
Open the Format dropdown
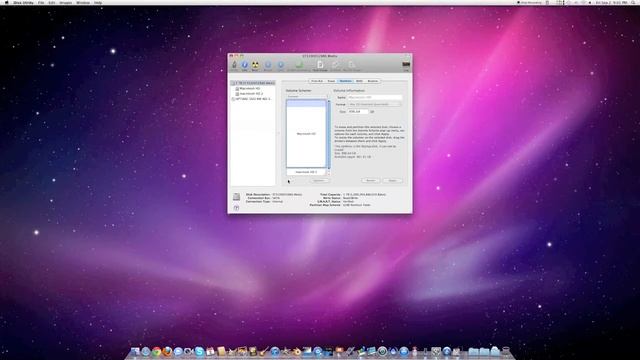click(374, 104)
